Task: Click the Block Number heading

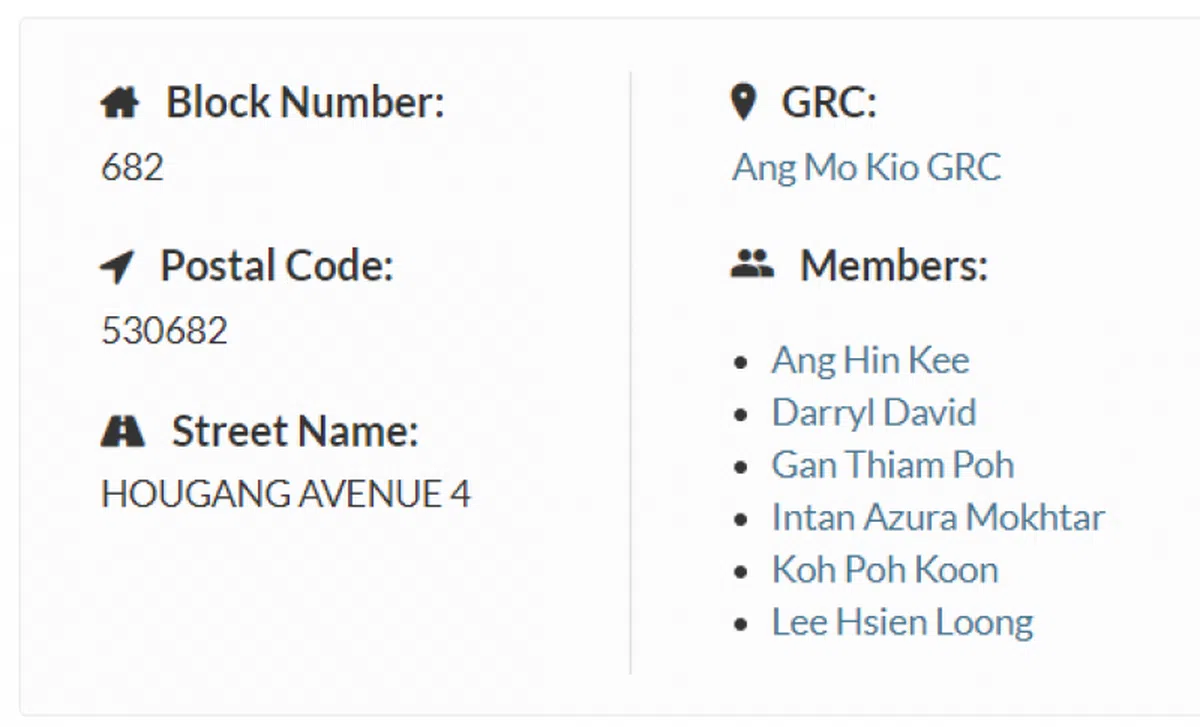Action: pyautogui.click(x=305, y=102)
